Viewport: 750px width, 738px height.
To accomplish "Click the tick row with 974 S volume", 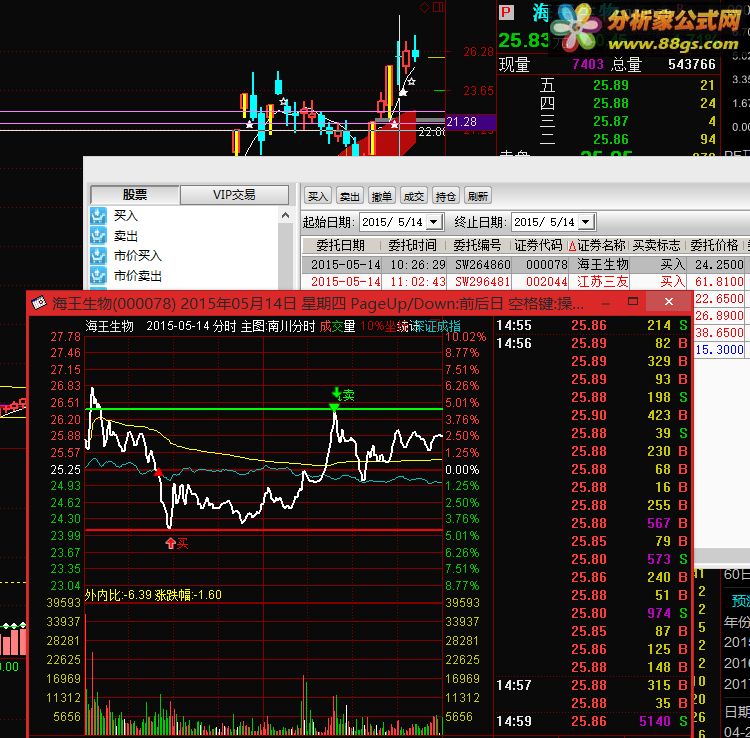I will pos(591,613).
